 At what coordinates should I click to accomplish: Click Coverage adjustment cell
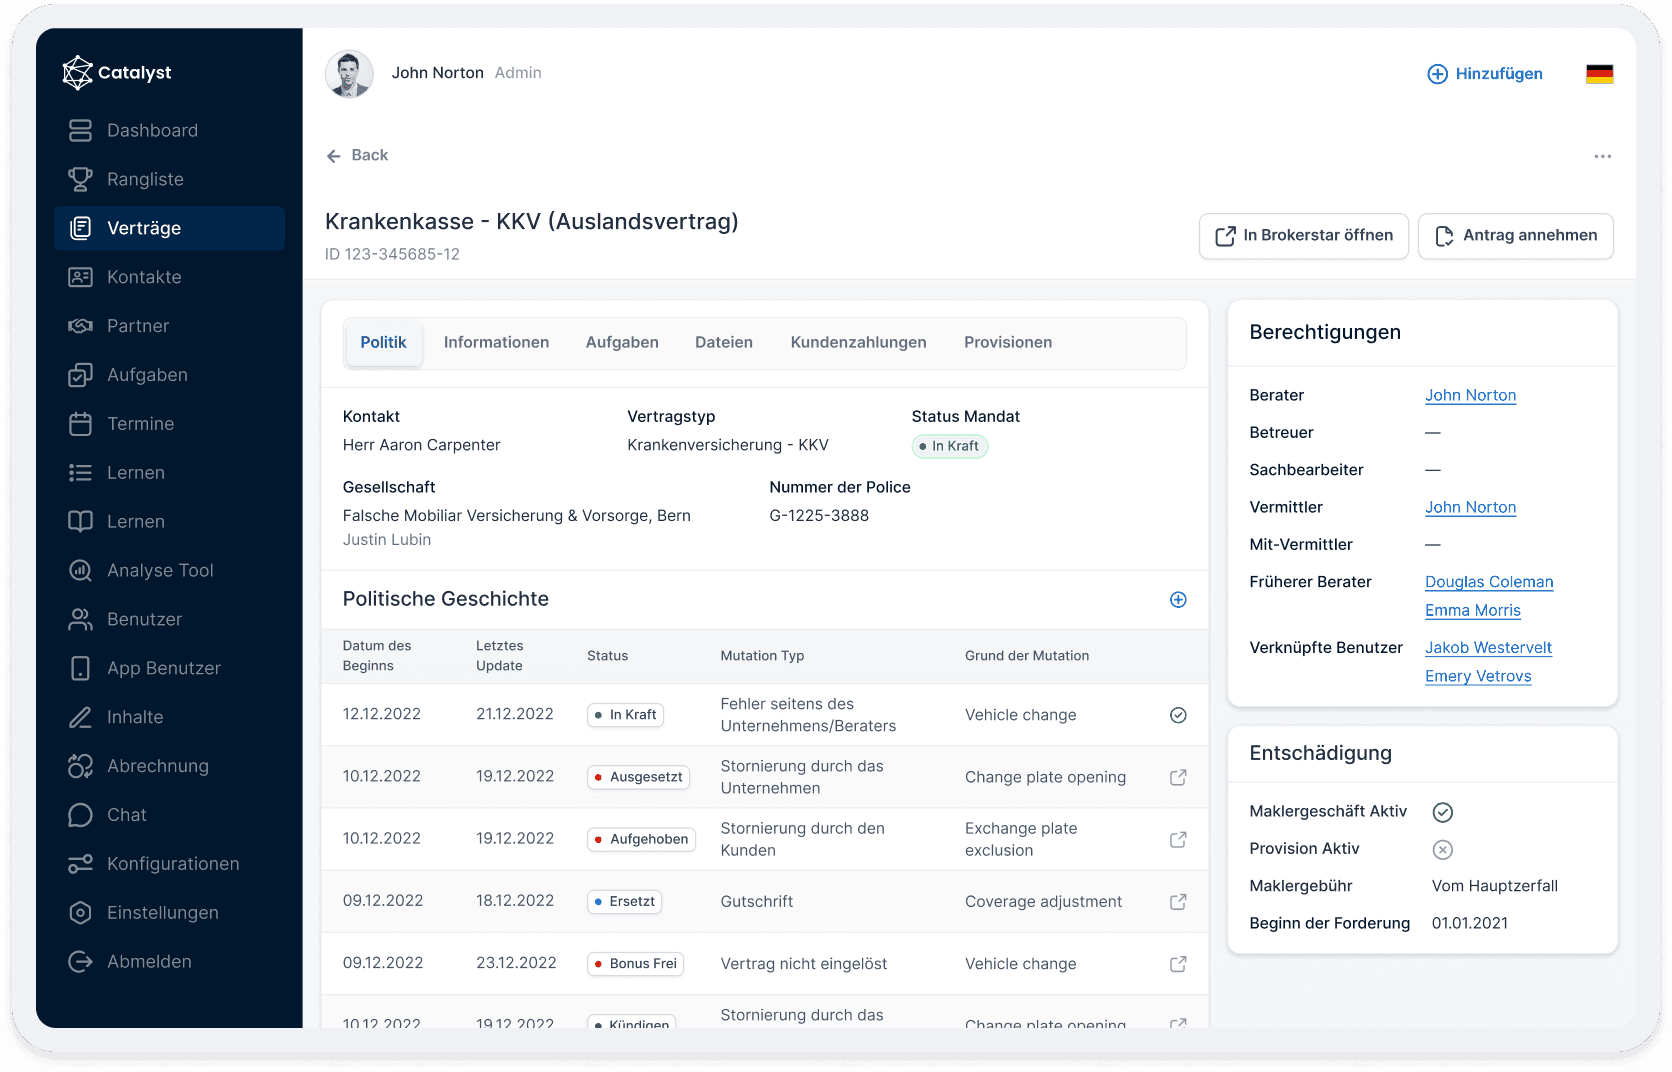point(1043,902)
